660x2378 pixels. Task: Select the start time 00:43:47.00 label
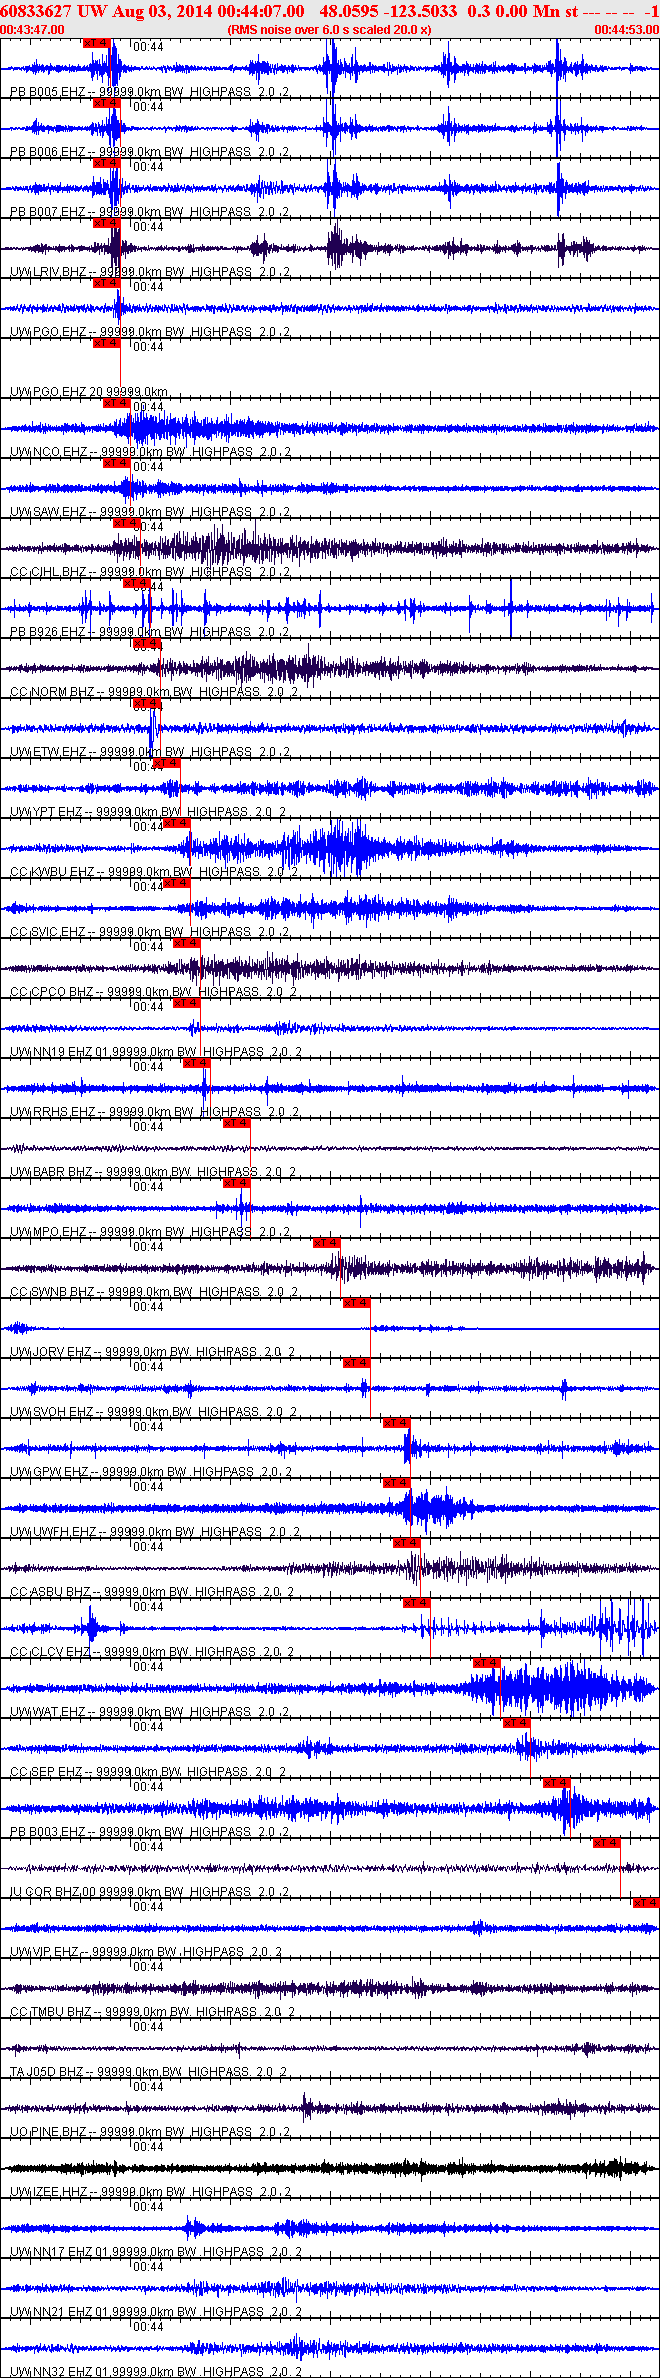coord(32,30)
